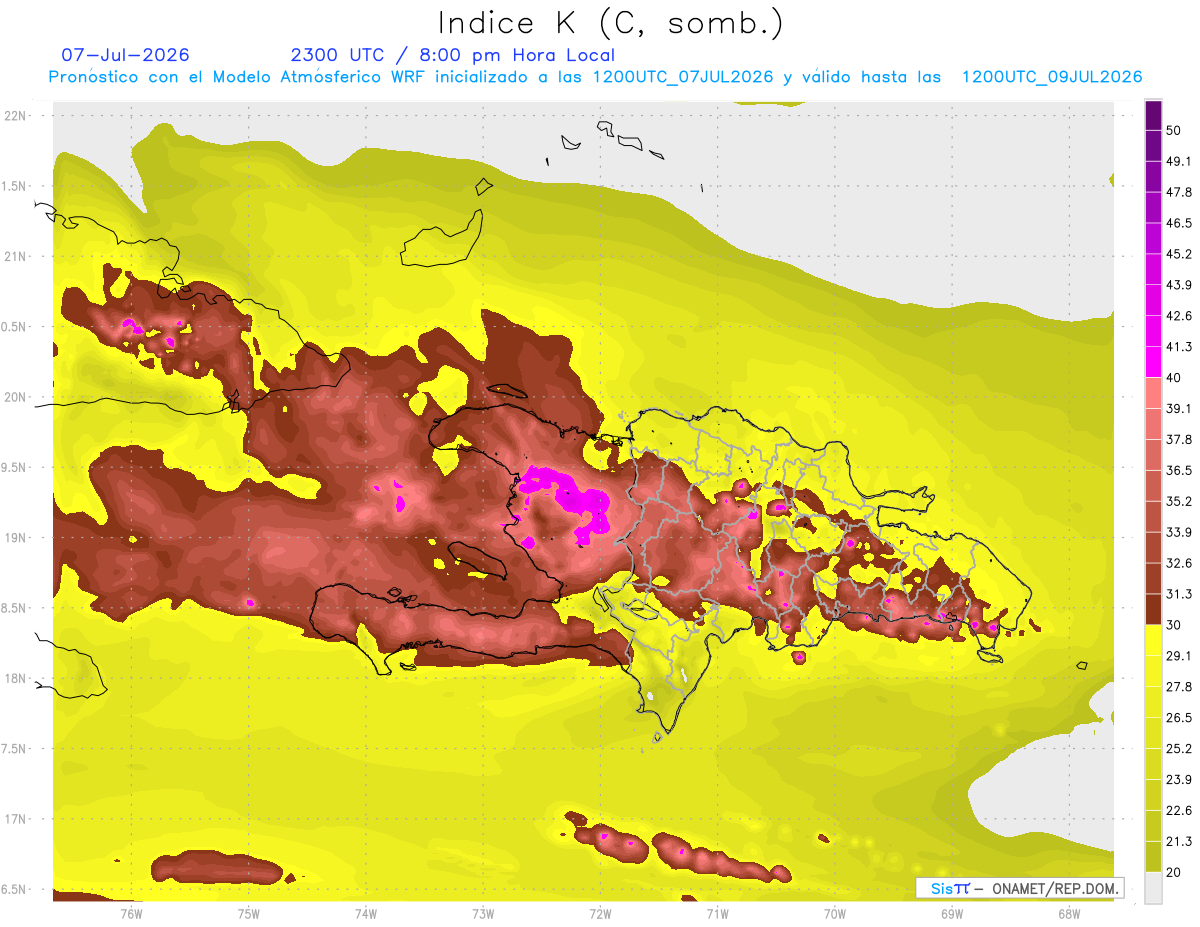Click the longitude label "76W"

(x=131, y=913)
